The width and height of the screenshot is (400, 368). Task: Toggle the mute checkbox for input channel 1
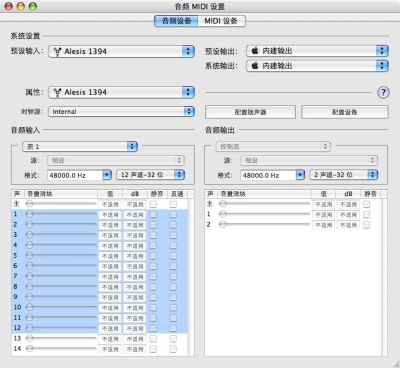pos(153,215)
